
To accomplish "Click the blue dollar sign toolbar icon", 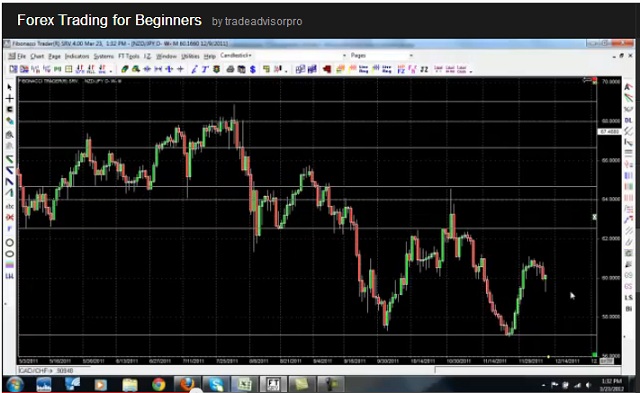I will (x=253, y=69).
